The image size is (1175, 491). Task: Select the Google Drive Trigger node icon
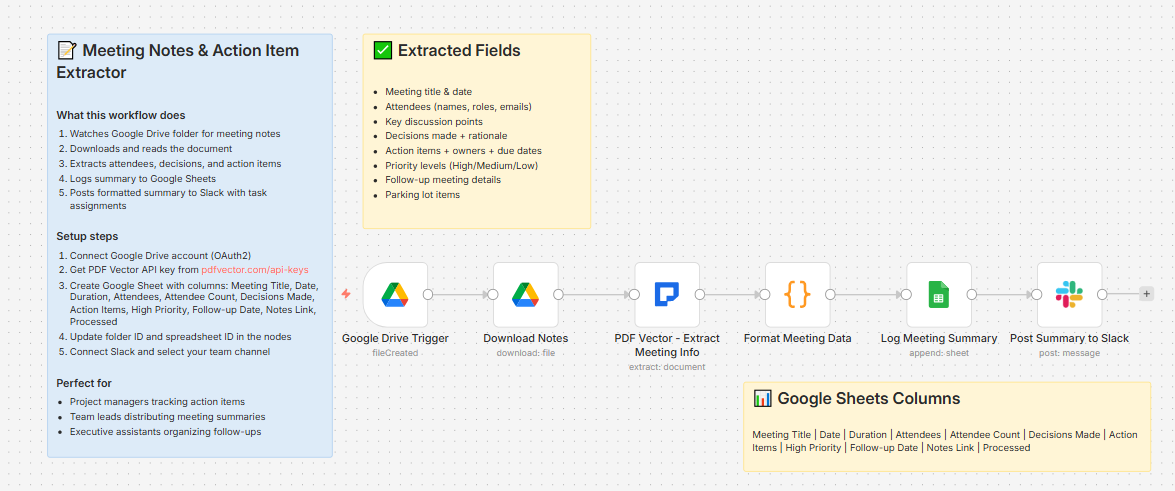pos(395,295)
